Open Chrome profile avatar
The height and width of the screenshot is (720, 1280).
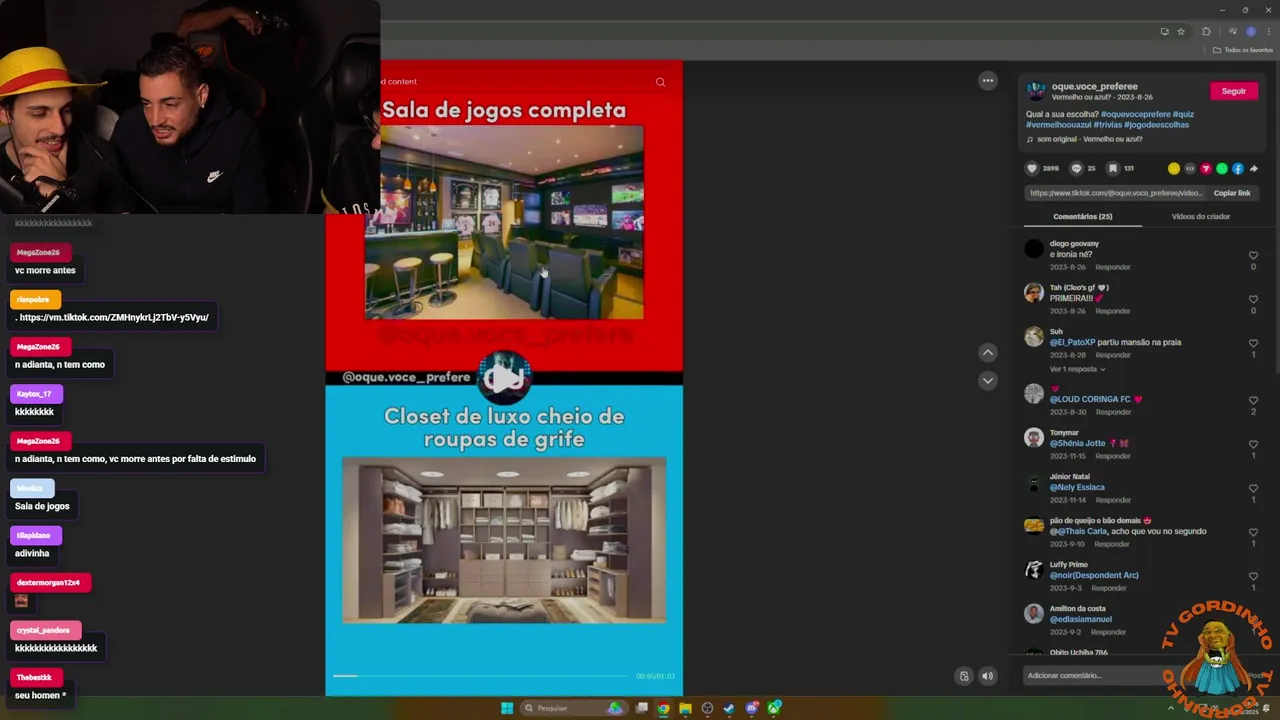(1250, 32)
